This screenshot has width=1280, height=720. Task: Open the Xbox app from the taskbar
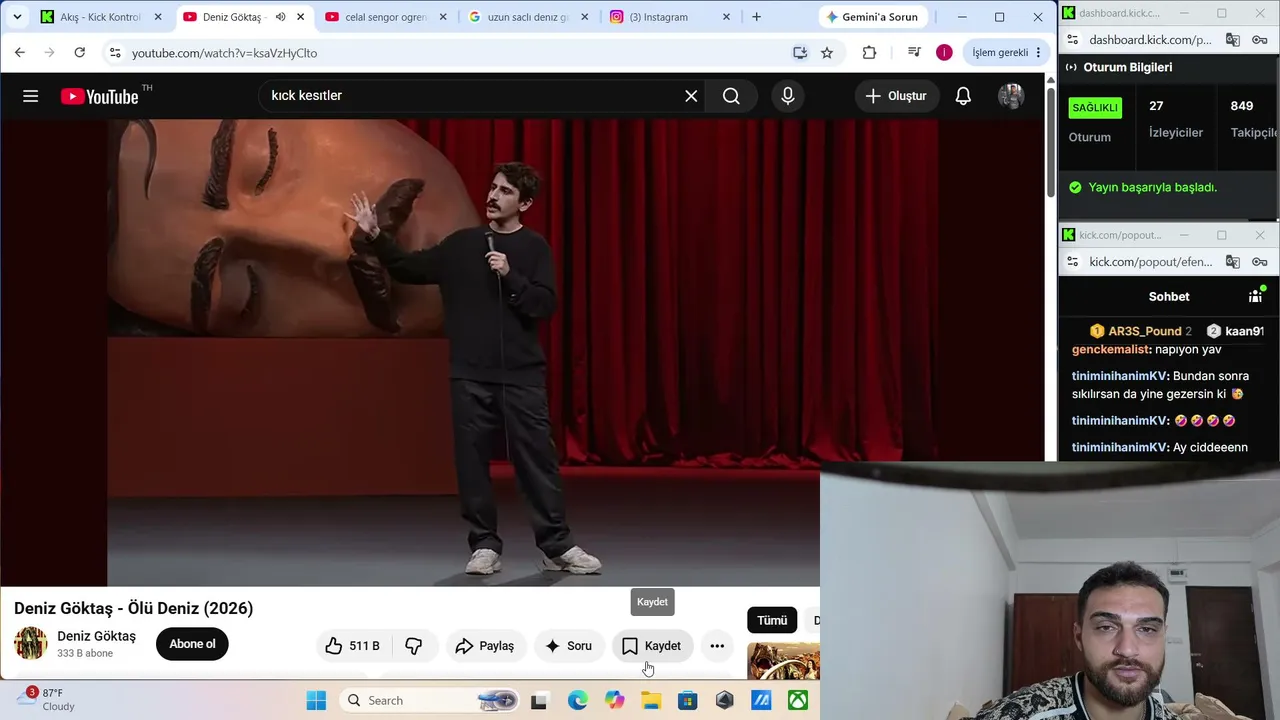798,701
